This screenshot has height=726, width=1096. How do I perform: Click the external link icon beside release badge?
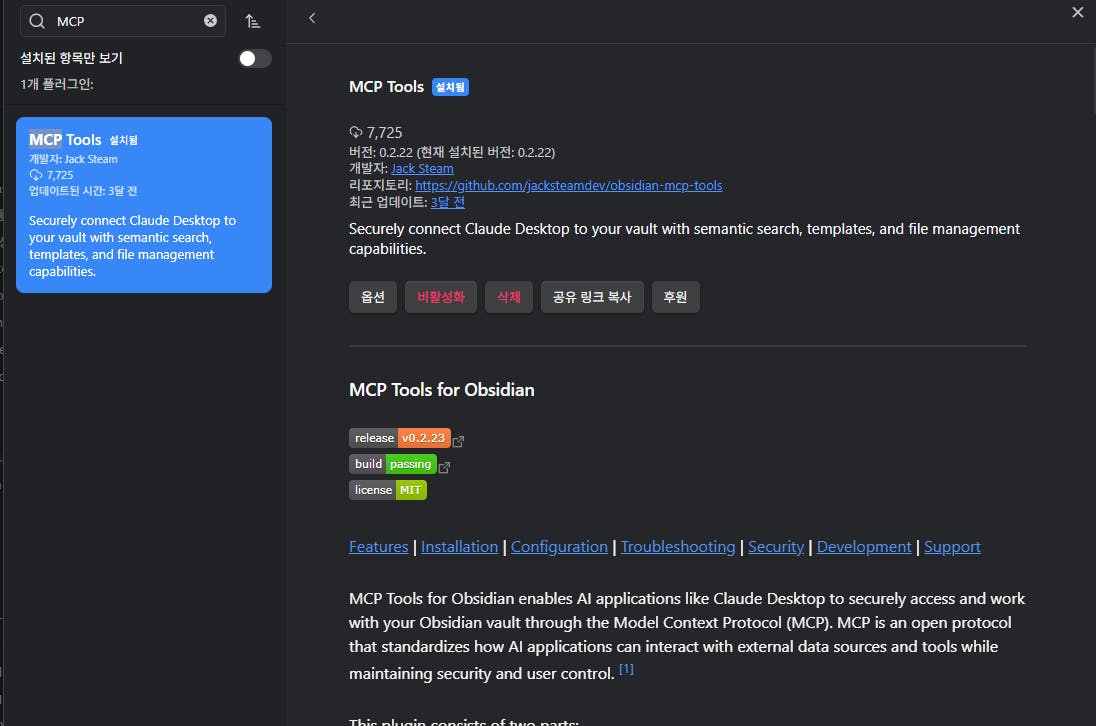(459, 441)
